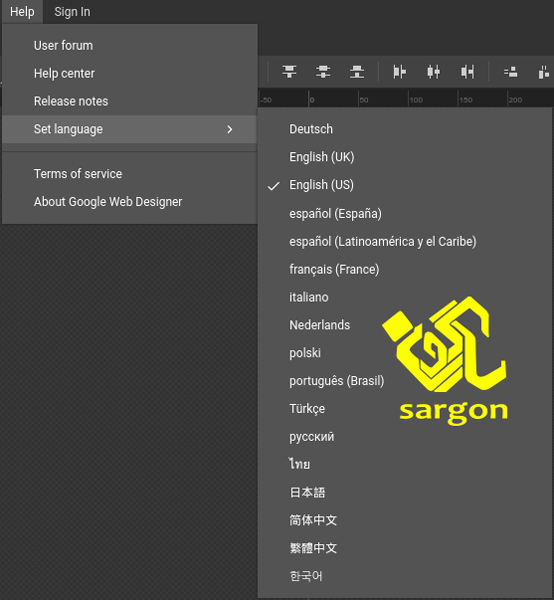554x600 pixels.
Task: Choose español (Latinoamérica y el Caribe)
Action: click(x=405, y=241)
